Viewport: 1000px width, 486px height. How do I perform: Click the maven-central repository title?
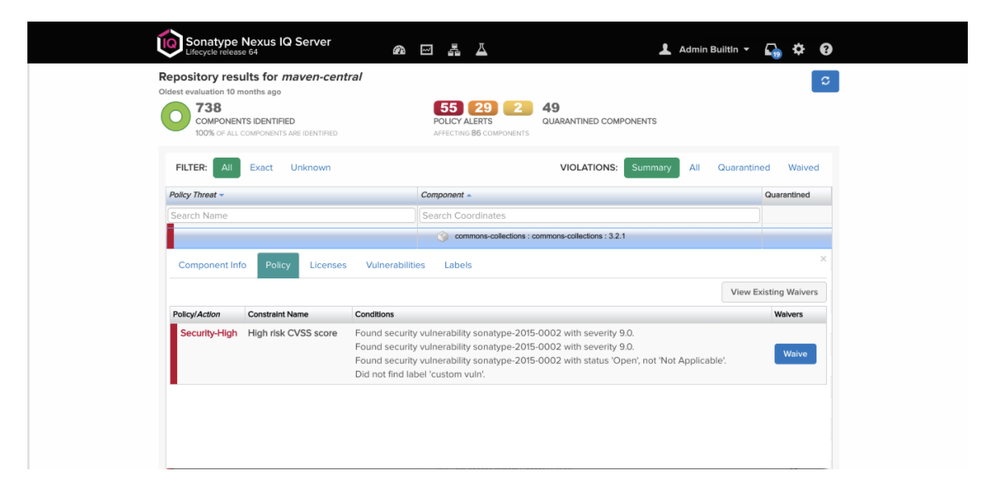coord(322,77)
